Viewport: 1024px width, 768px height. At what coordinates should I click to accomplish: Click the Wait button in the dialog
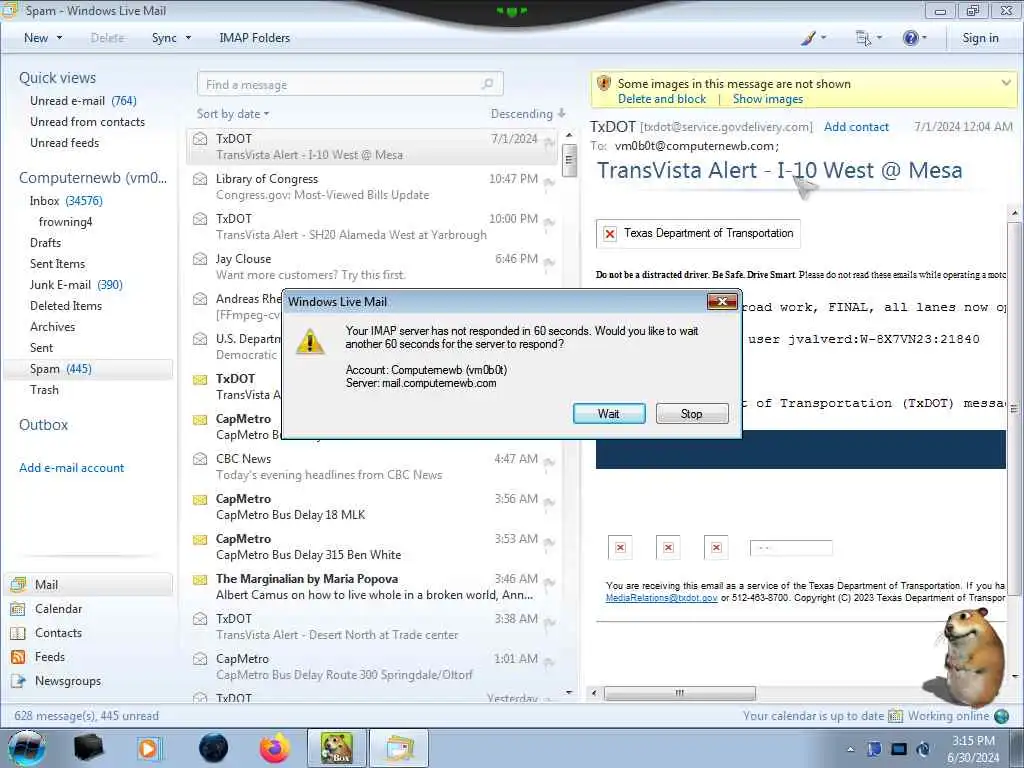point(609,413)
